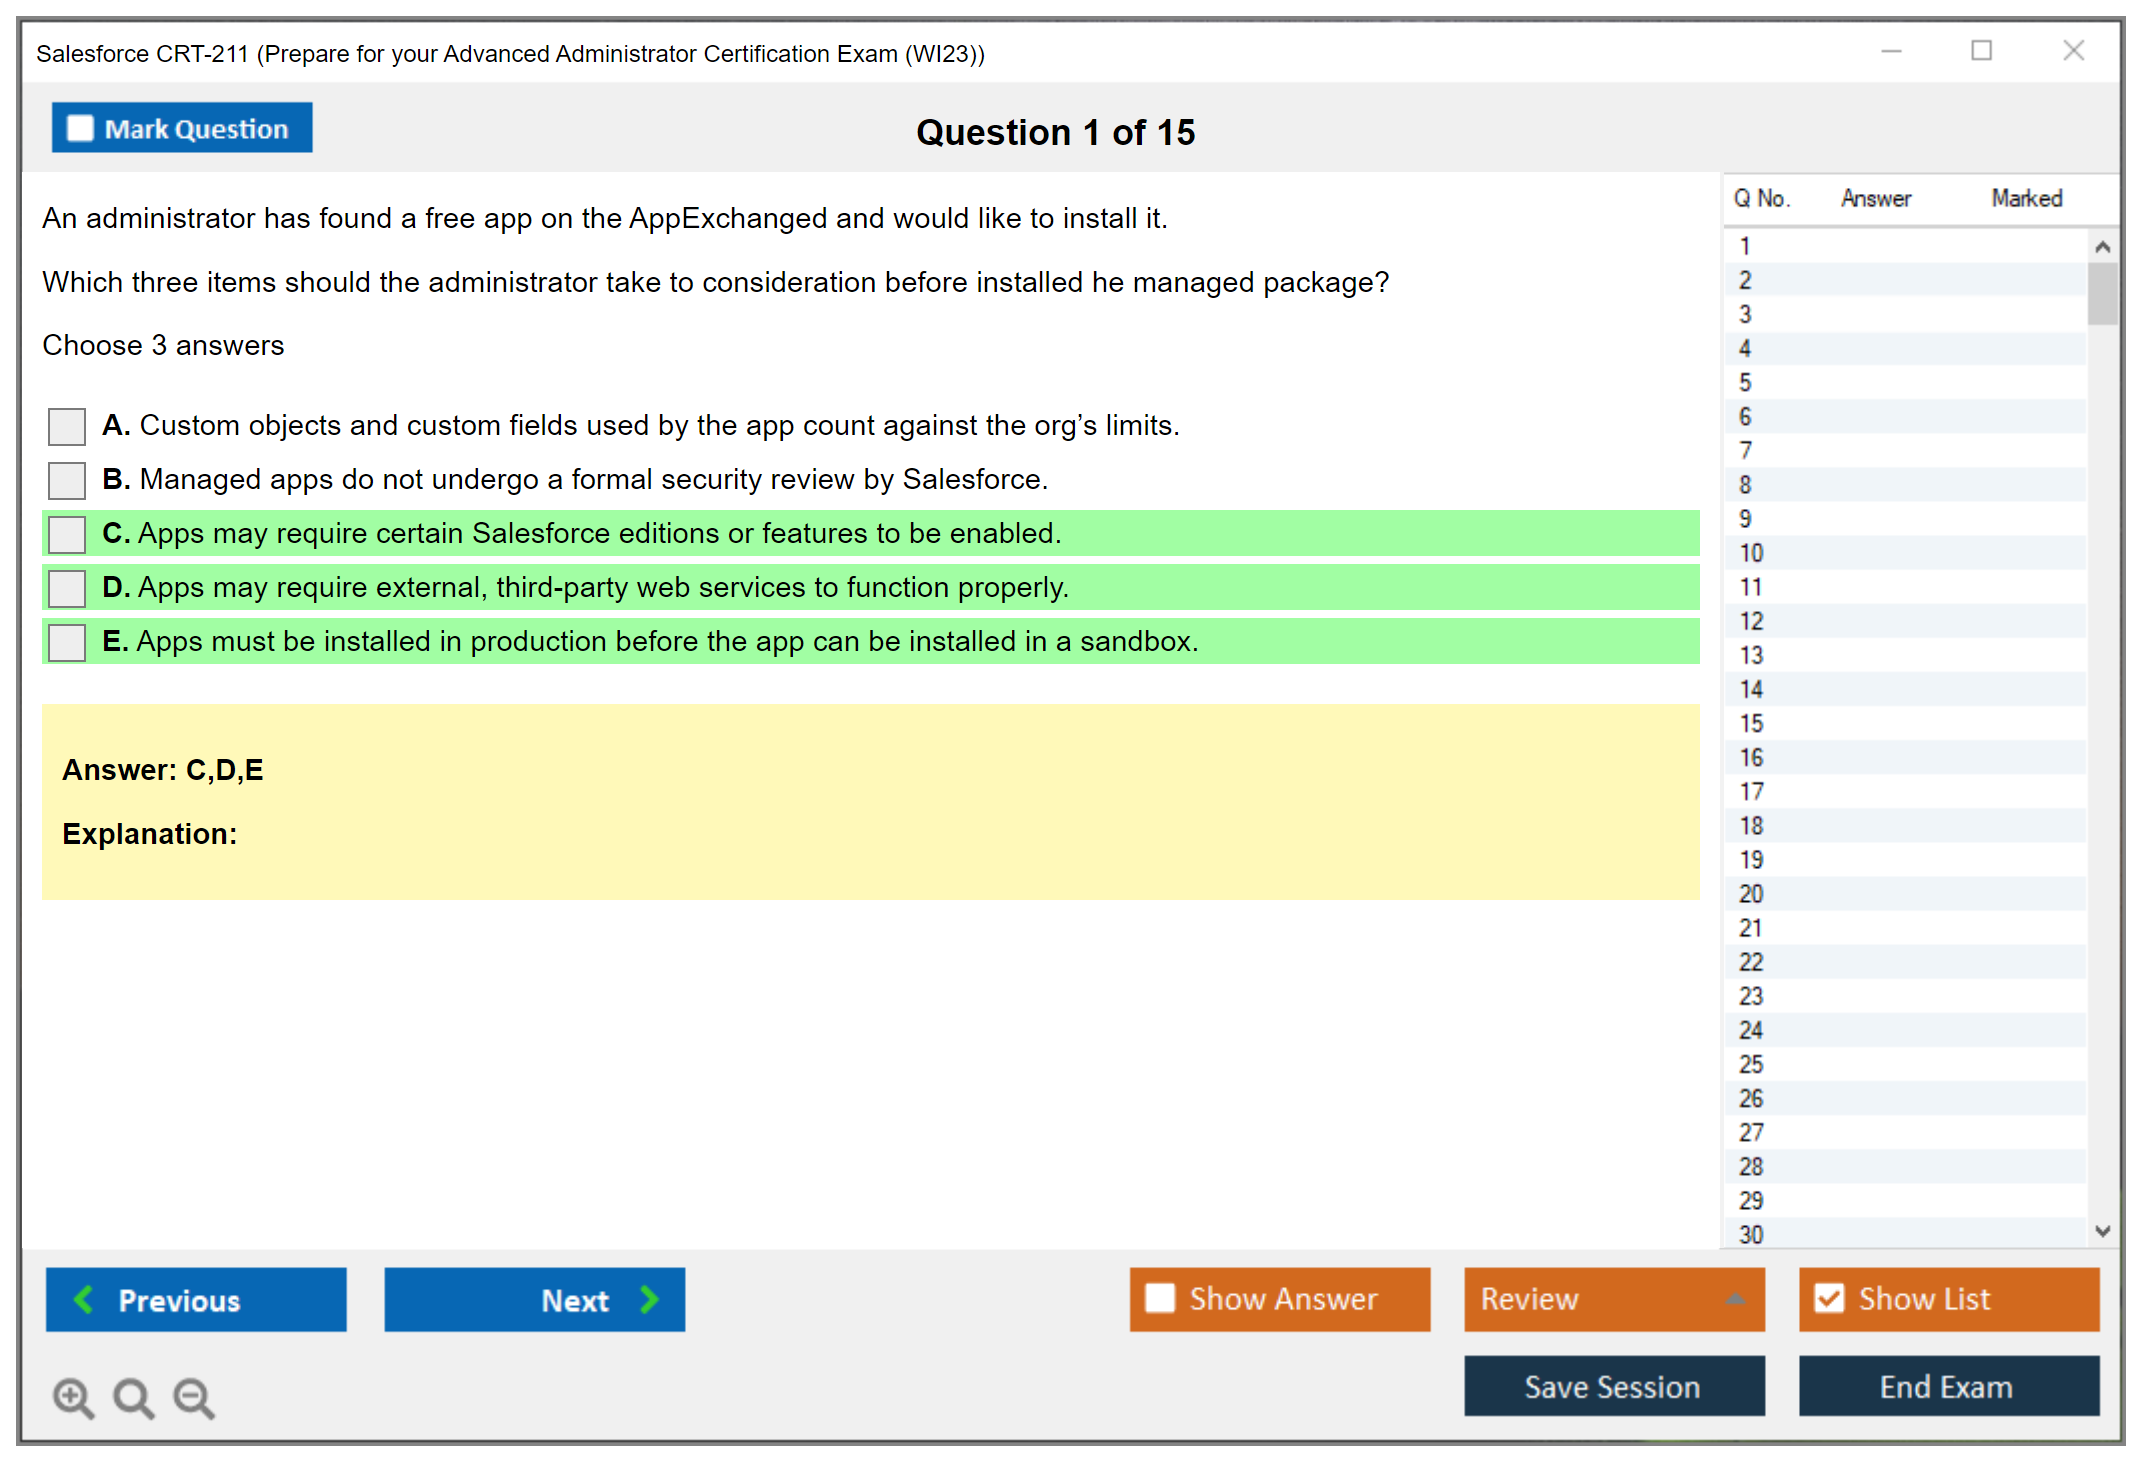Check answer option C checkbox
Screen dimensions: 2150x1470
tap(67, 534)
